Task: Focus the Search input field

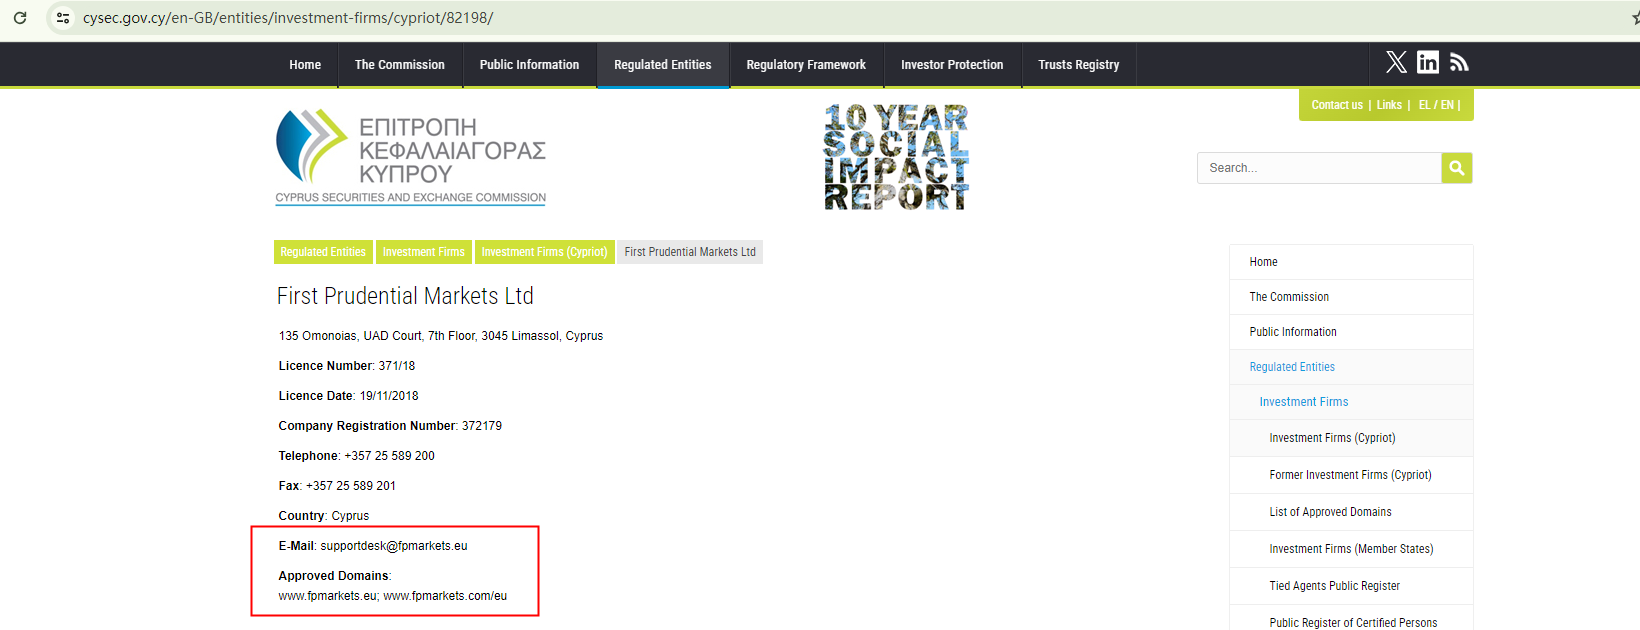Action: pos(1319,168)
